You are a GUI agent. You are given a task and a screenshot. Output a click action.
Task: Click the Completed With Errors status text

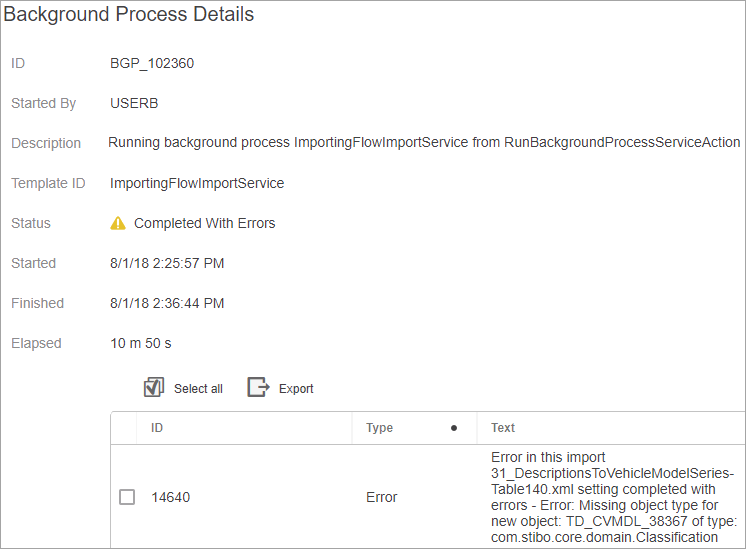pos(204,223)
